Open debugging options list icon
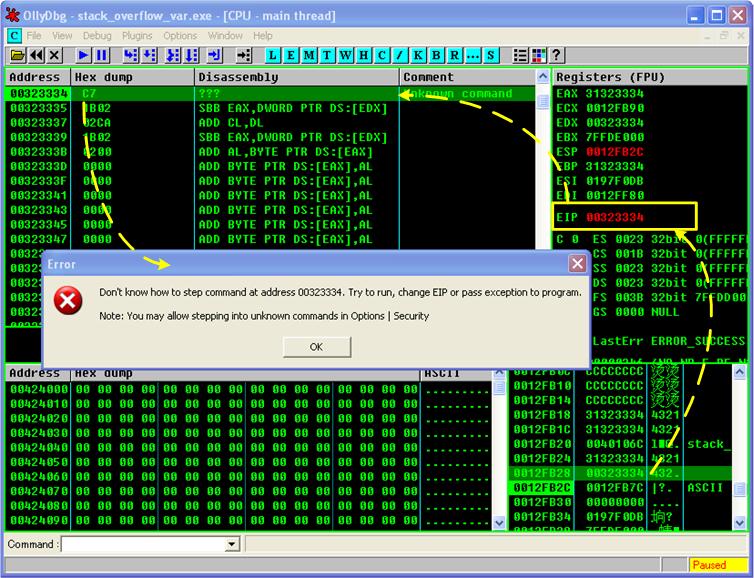The image size is (754, 578). pyautogui.click(x=520, y=55)
